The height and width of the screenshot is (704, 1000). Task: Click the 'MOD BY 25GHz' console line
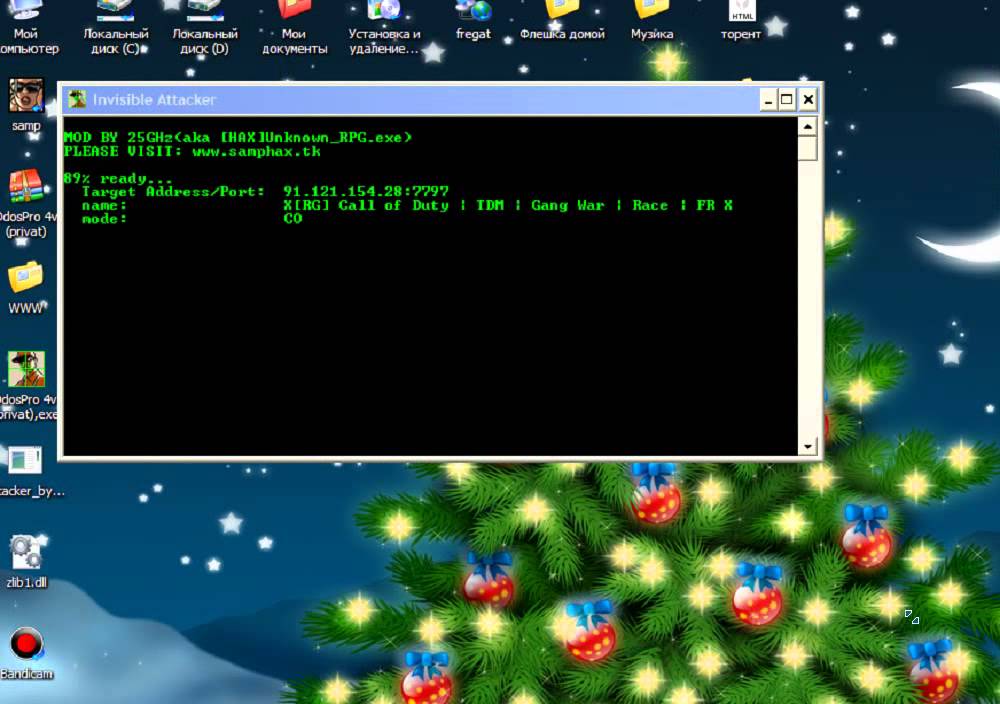[238, 137]
